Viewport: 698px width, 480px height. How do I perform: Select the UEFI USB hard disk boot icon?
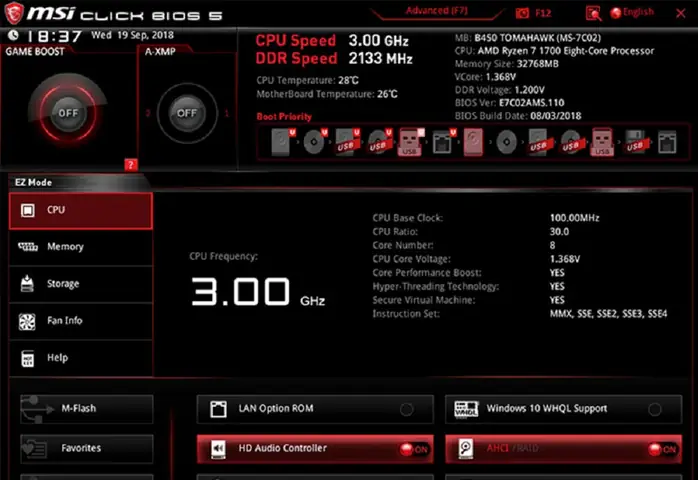coord(346,142)
